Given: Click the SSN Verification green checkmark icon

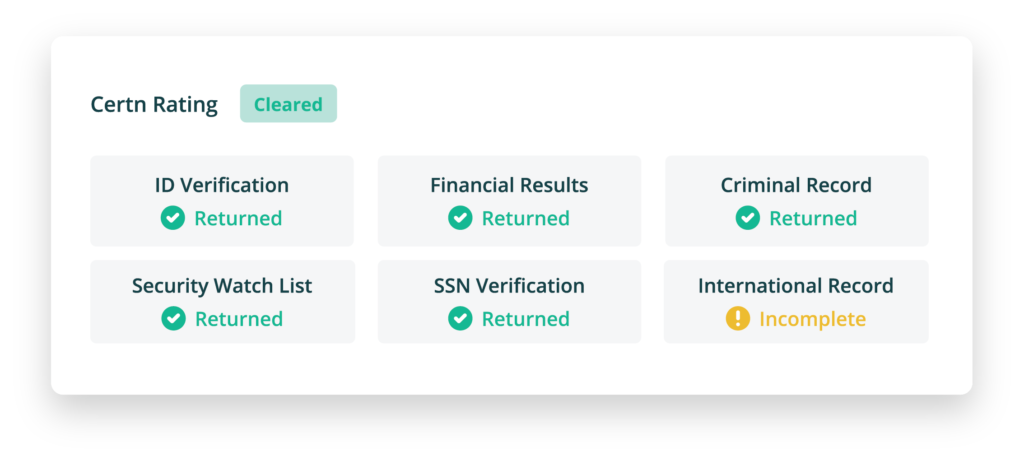Looking at the screenshot, I should [460, 319].
